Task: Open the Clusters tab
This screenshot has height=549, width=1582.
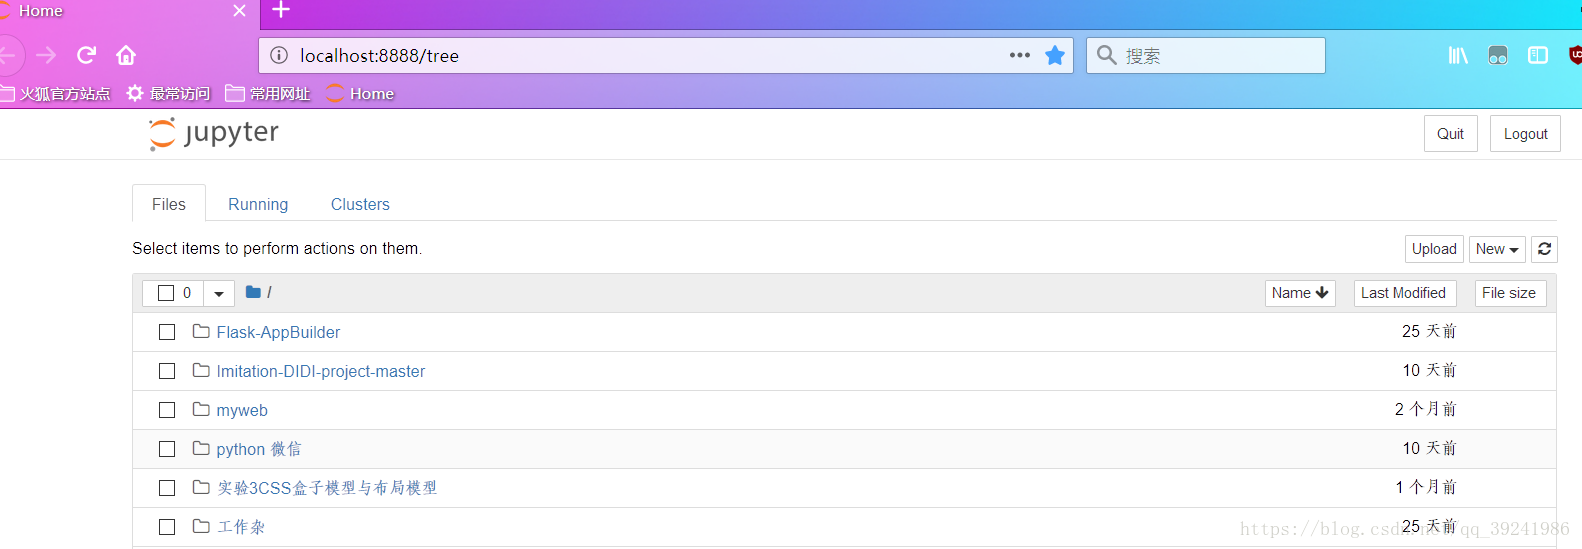Action: [x=360, y=204]
